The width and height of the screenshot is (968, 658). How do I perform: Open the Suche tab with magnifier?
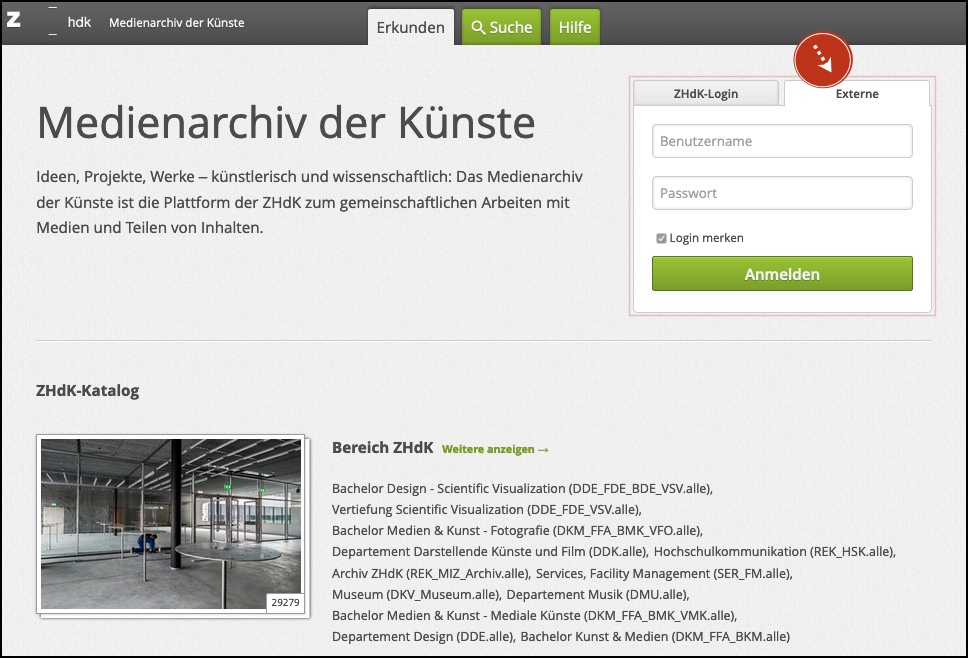[501, 27]
